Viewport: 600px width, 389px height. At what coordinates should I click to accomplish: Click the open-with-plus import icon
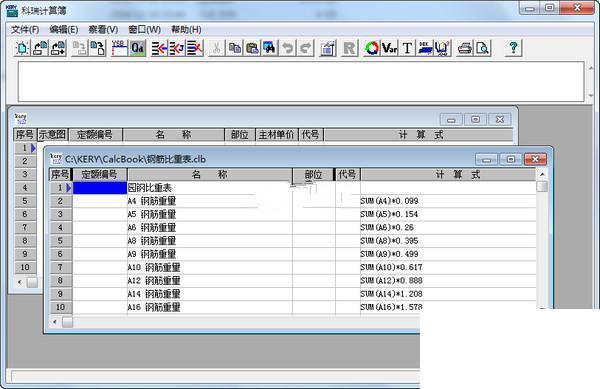click(58, 48)
